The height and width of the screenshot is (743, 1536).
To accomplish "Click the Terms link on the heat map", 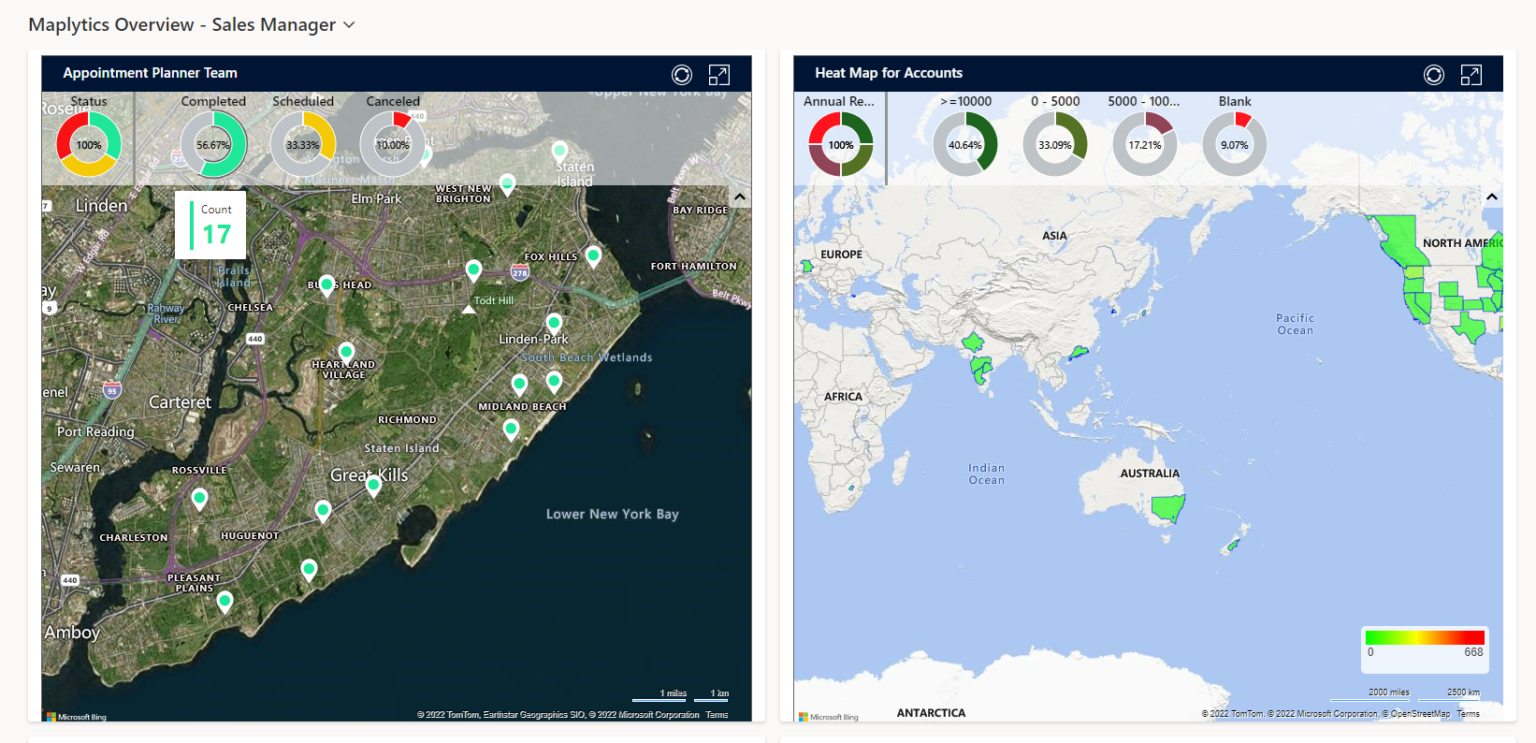I will tap(1470, 713).
